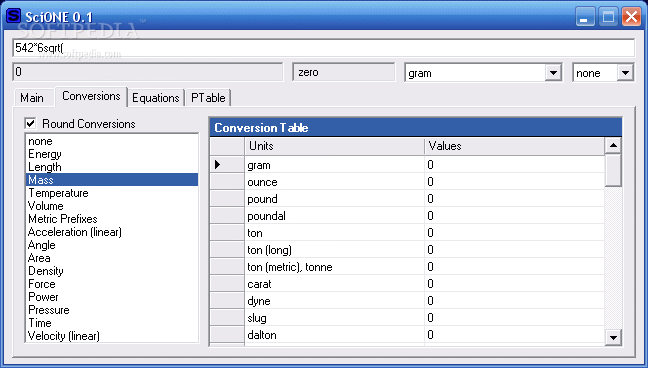
Task: Click the gram row selector arrow
Action: pos(227,165)
